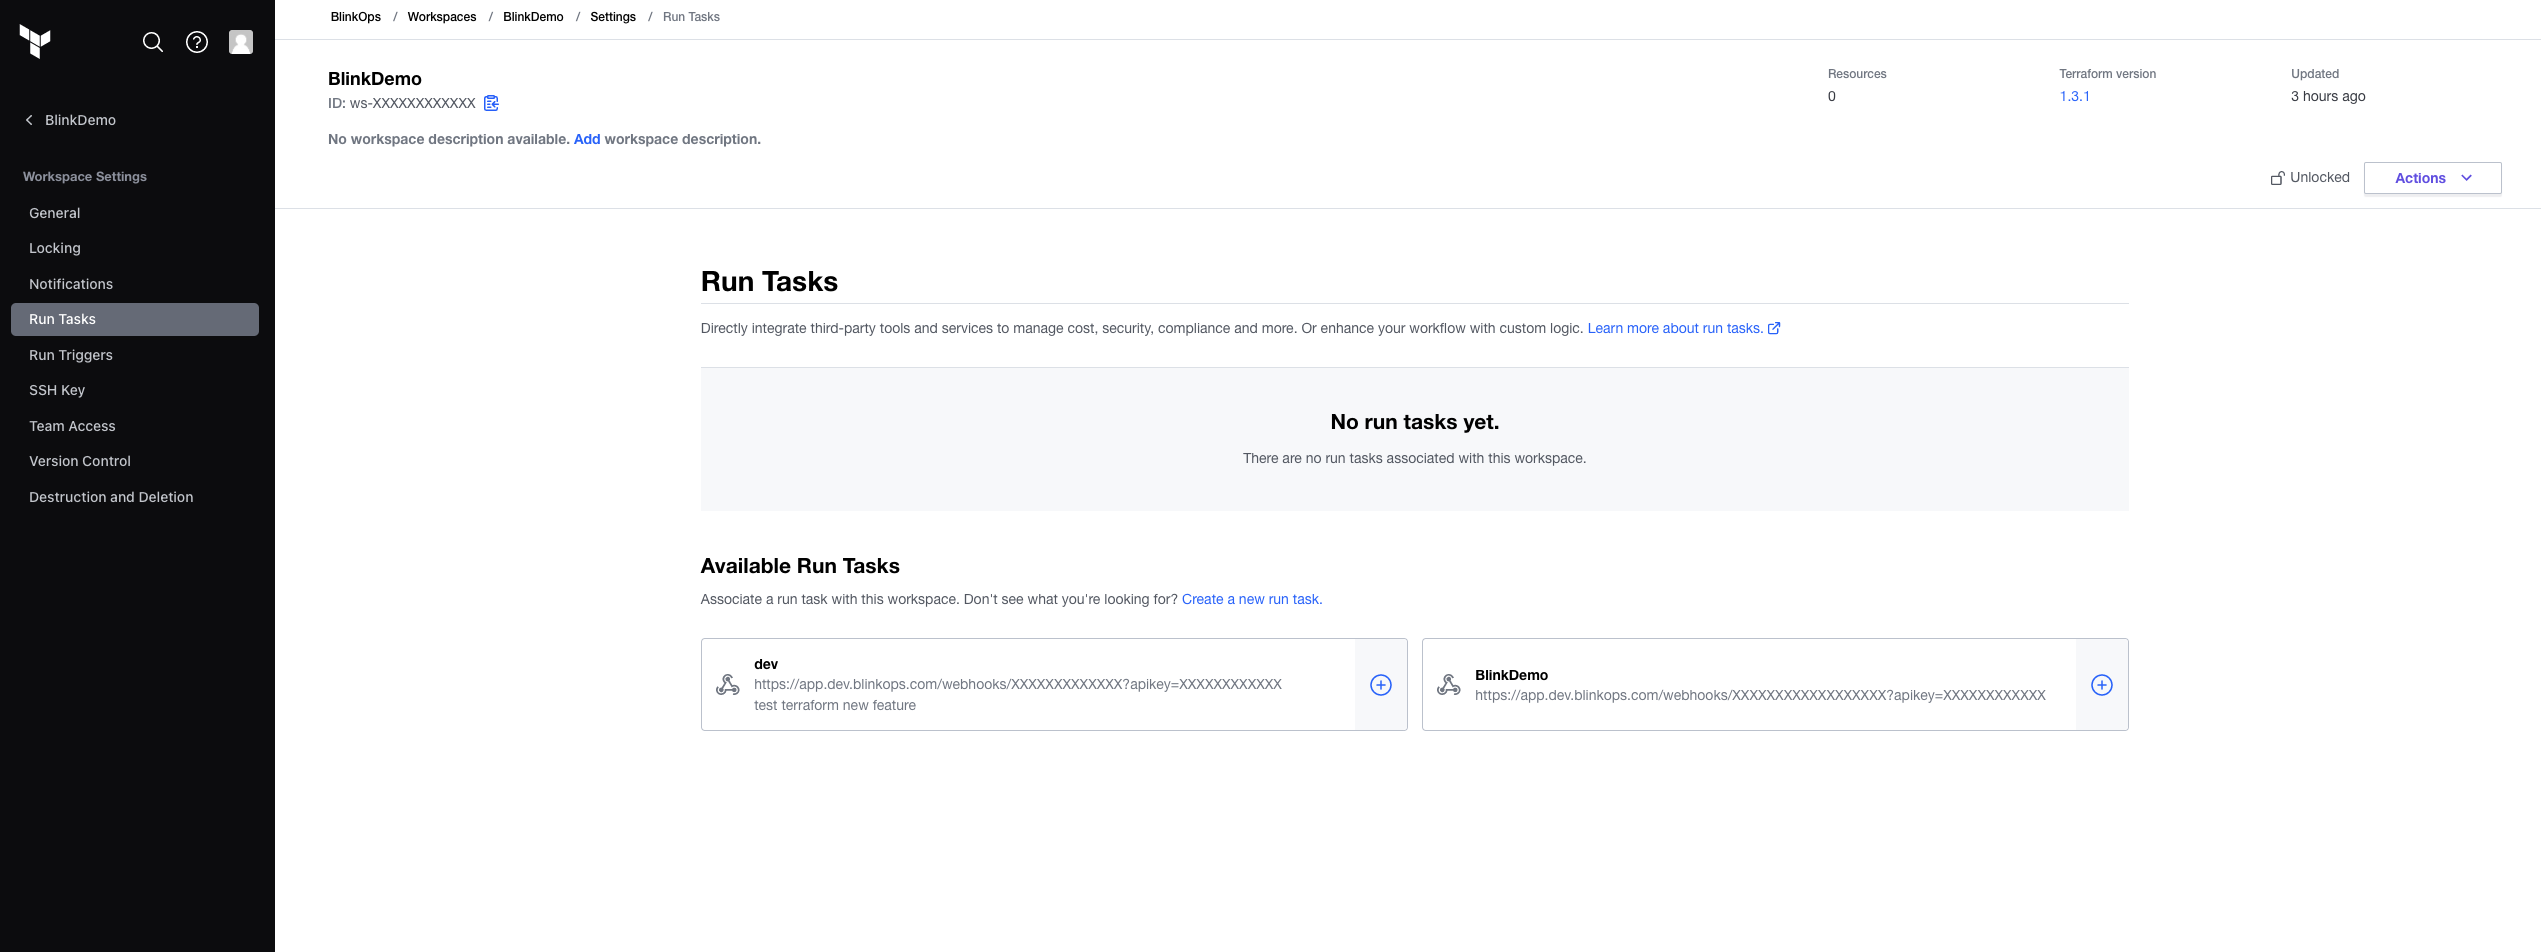
Task: Open search using the magnifier icon
Action: (x=152, y=42)
